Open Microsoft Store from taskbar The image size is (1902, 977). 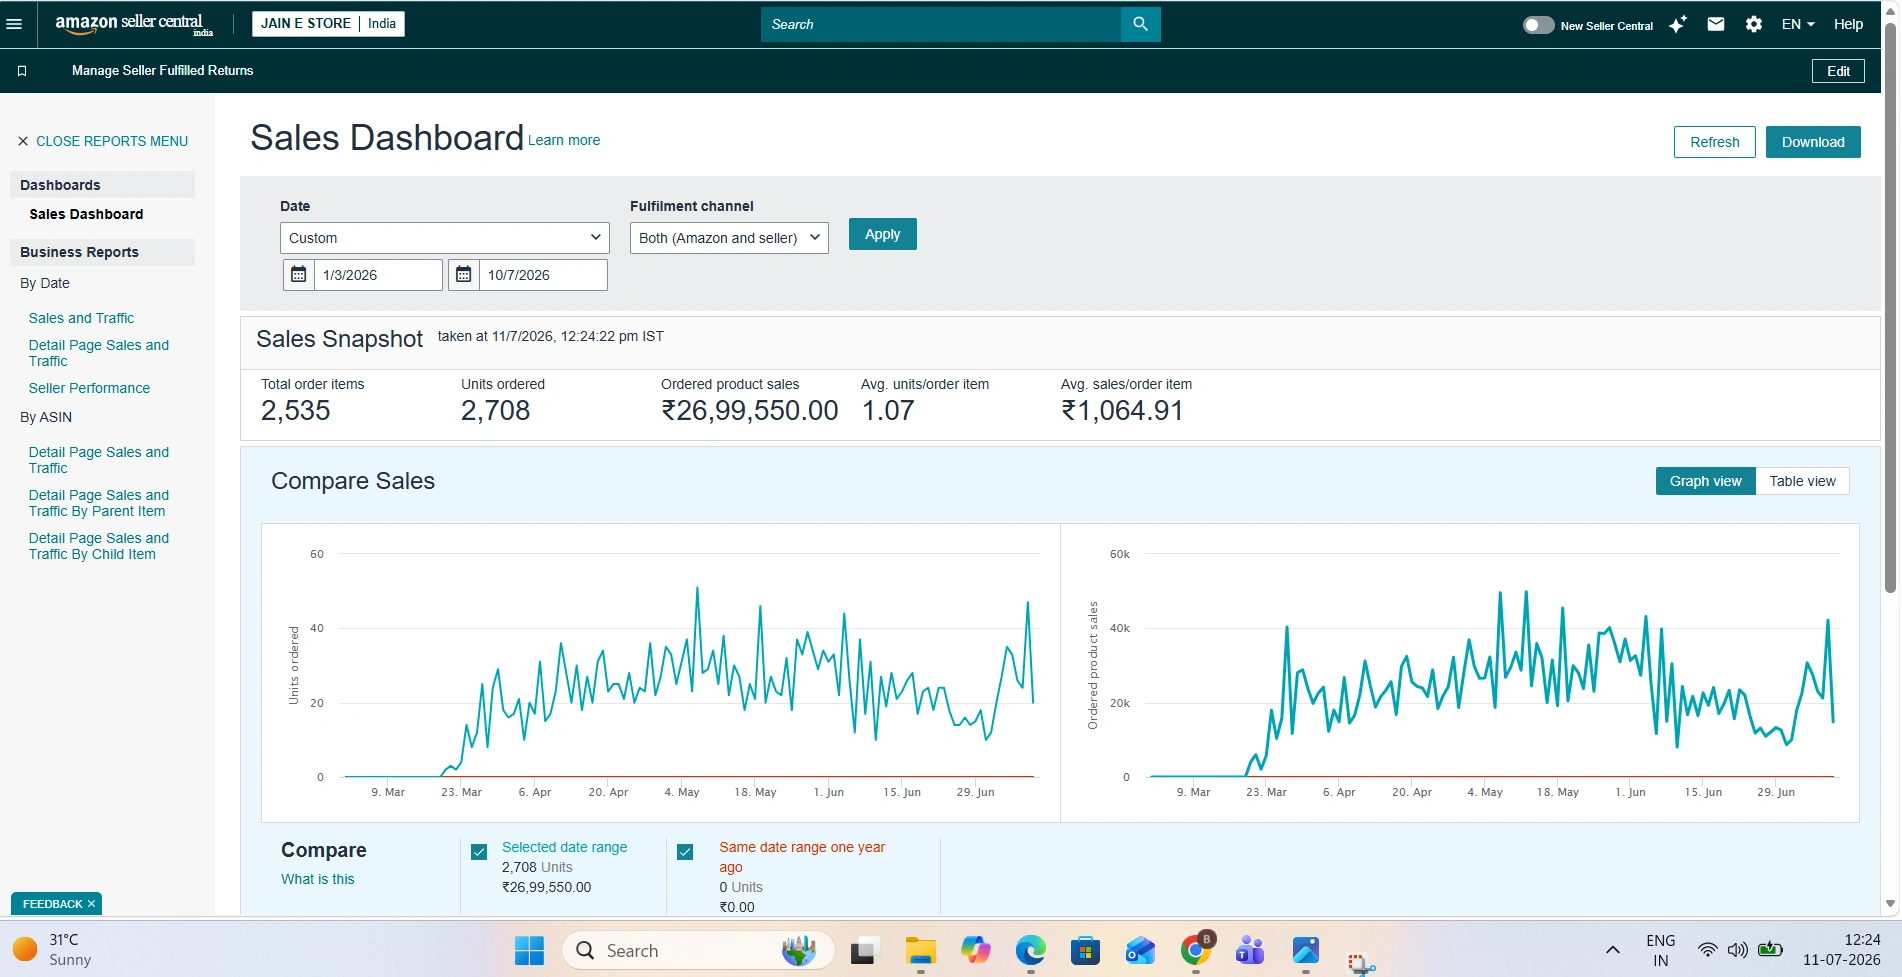pyautogui.click(x=1085, y=950)
